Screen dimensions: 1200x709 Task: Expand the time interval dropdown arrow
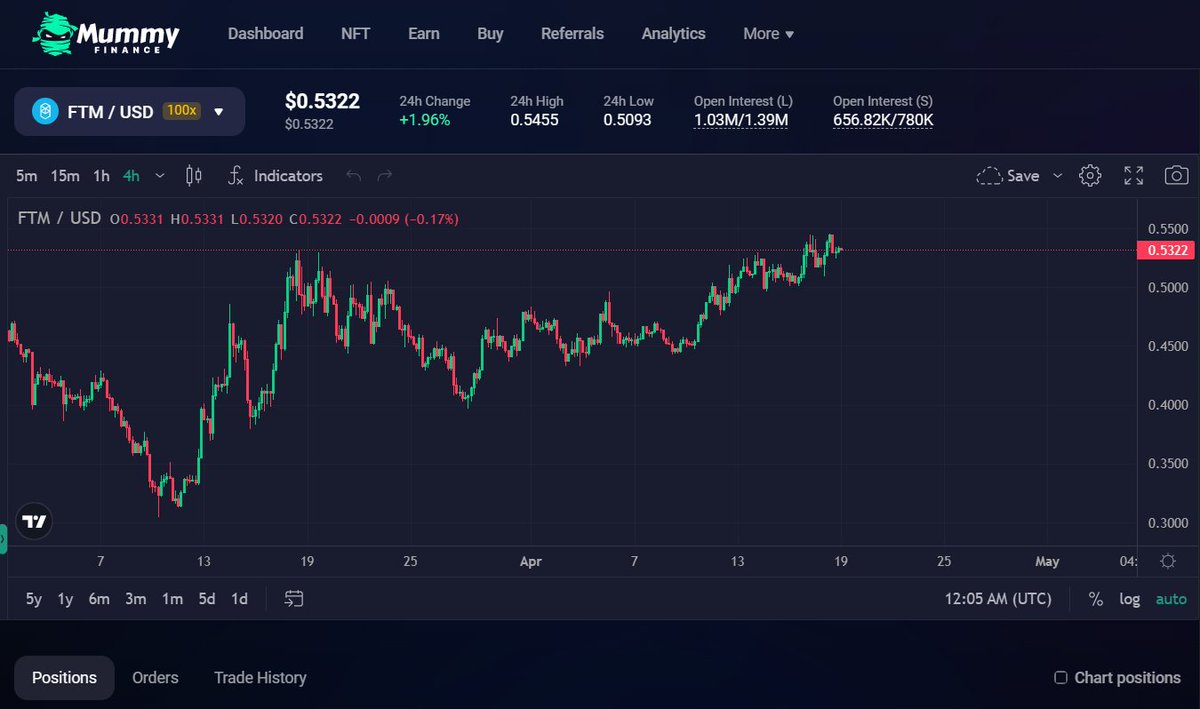coord(160,176)
